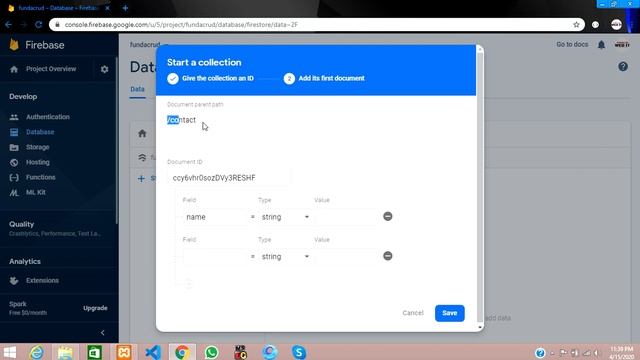Click the dialog scrollbar down arrow
This screenshot has width=640, height=360.
[x=480, y=327]
